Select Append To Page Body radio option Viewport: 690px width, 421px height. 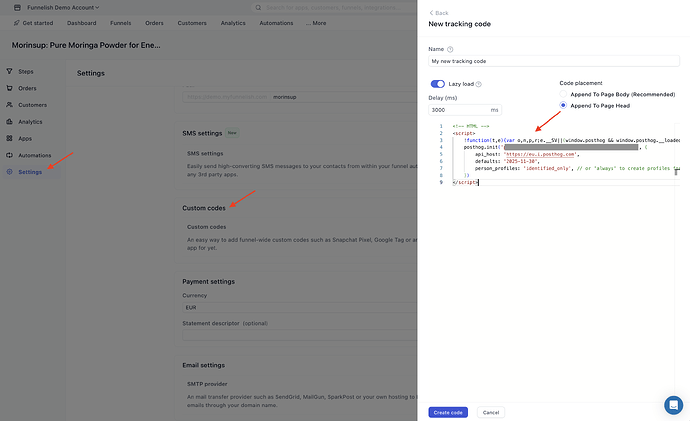[564, 94]
